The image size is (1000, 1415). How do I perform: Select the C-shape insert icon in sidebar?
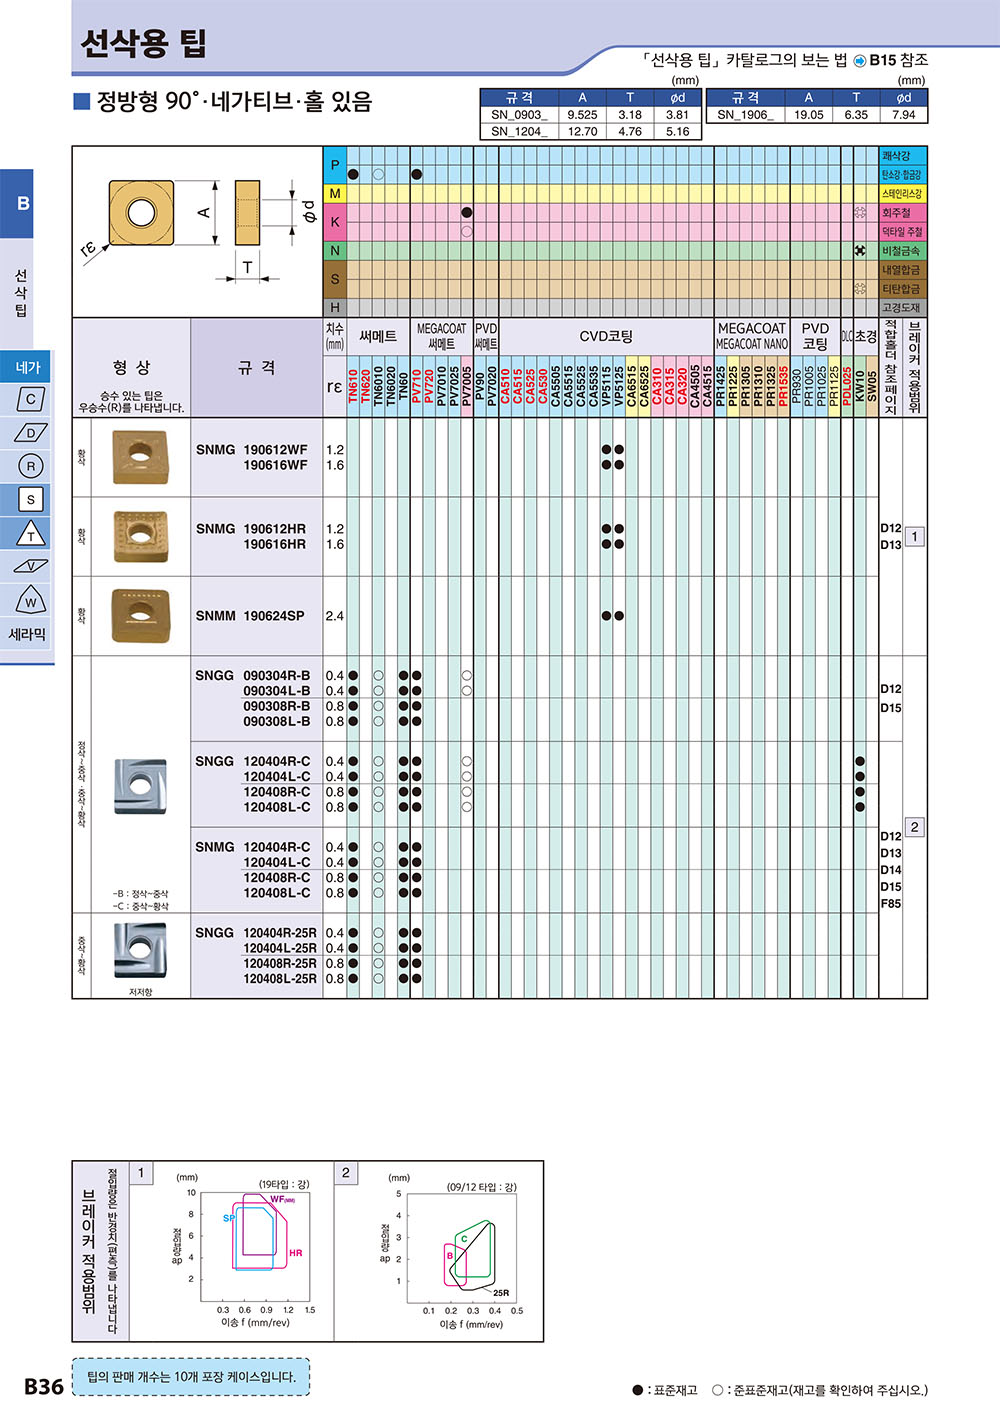[31, 399]
